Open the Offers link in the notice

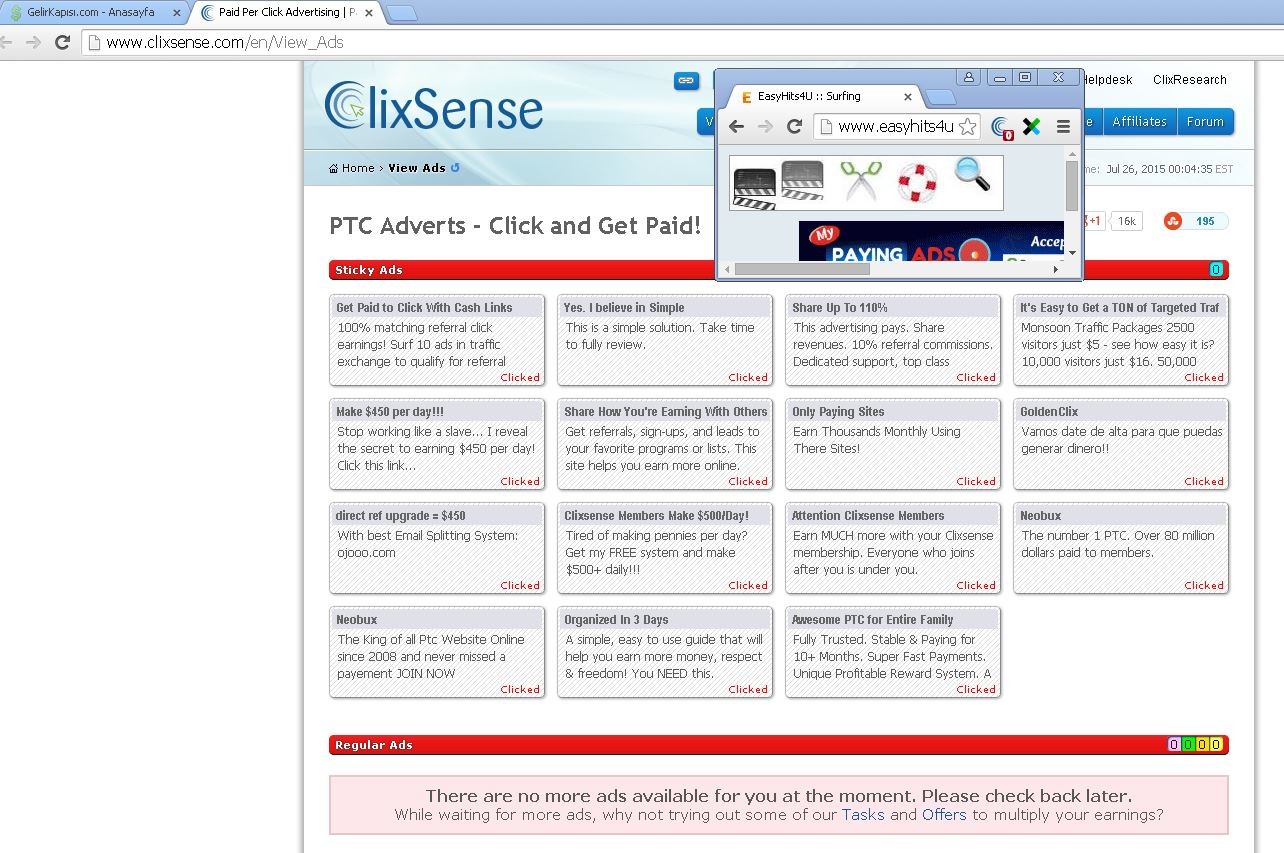pyautogui.click(x=944, y=815)
